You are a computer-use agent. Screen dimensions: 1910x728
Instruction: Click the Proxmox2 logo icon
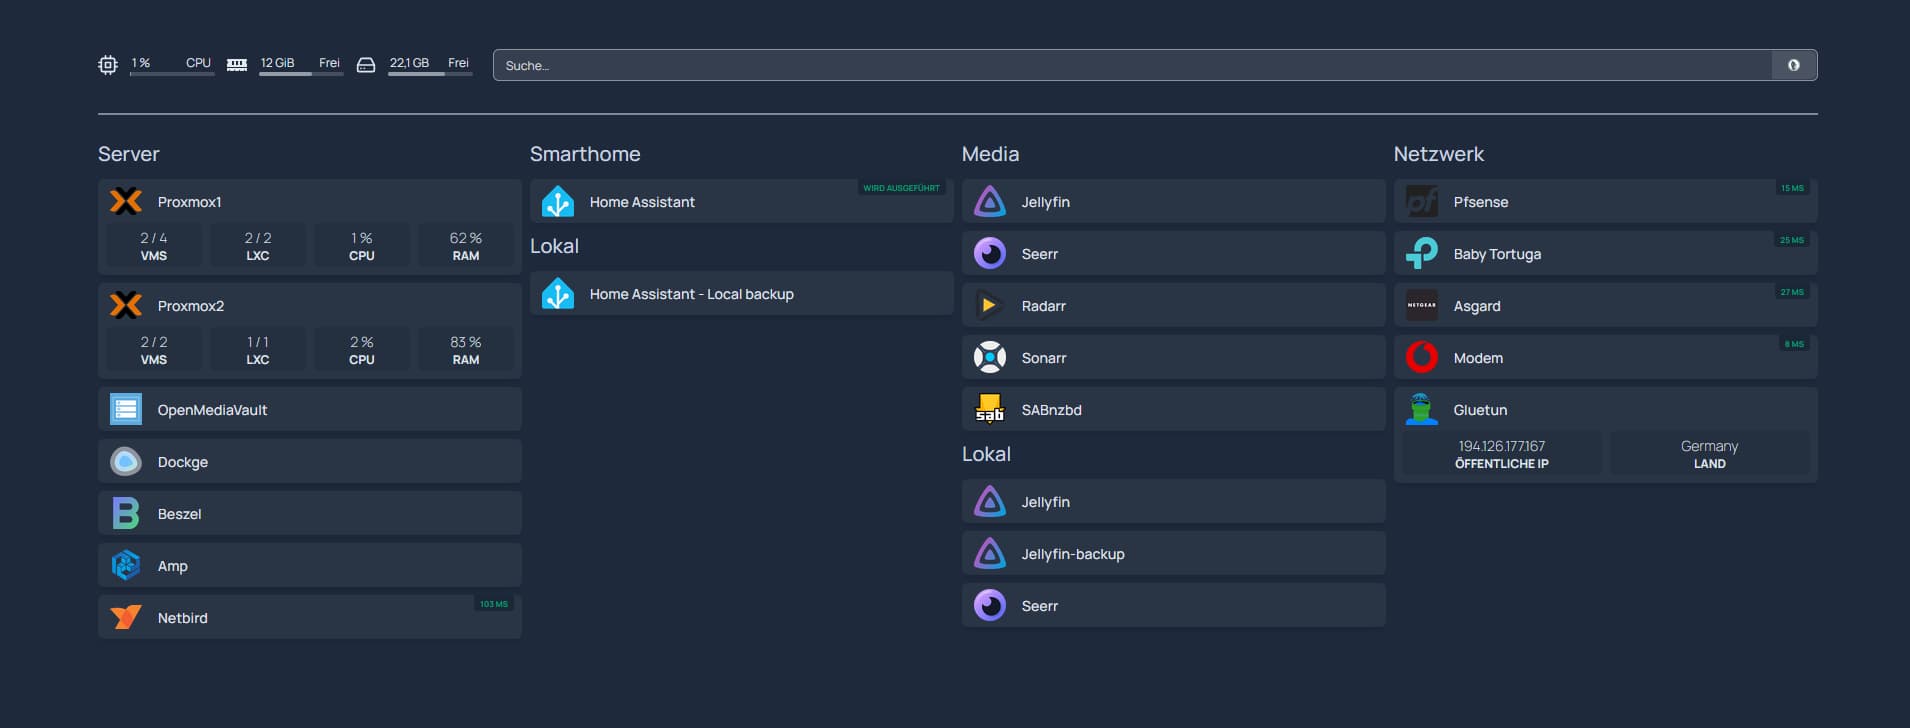click(126, 305)
